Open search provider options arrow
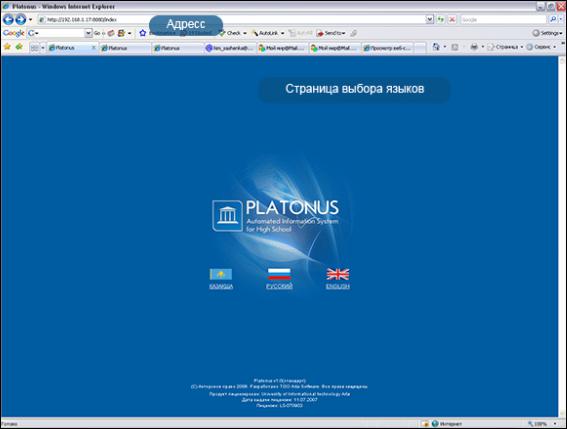Image resolution: width=567 pixels, height=429 pixels. [561, 20]
